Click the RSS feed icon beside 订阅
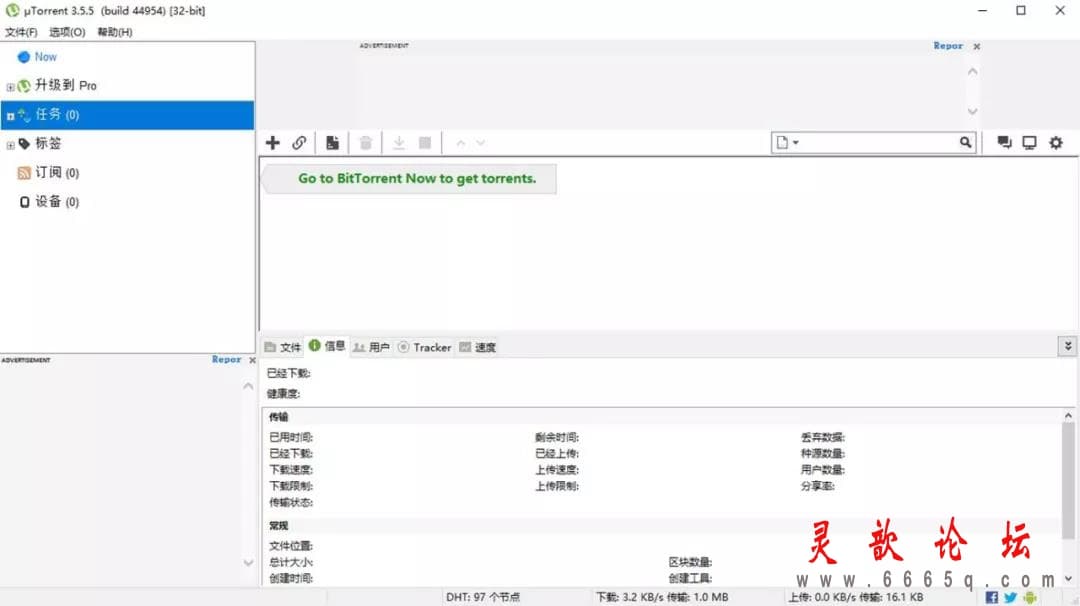 pos(24,173)
